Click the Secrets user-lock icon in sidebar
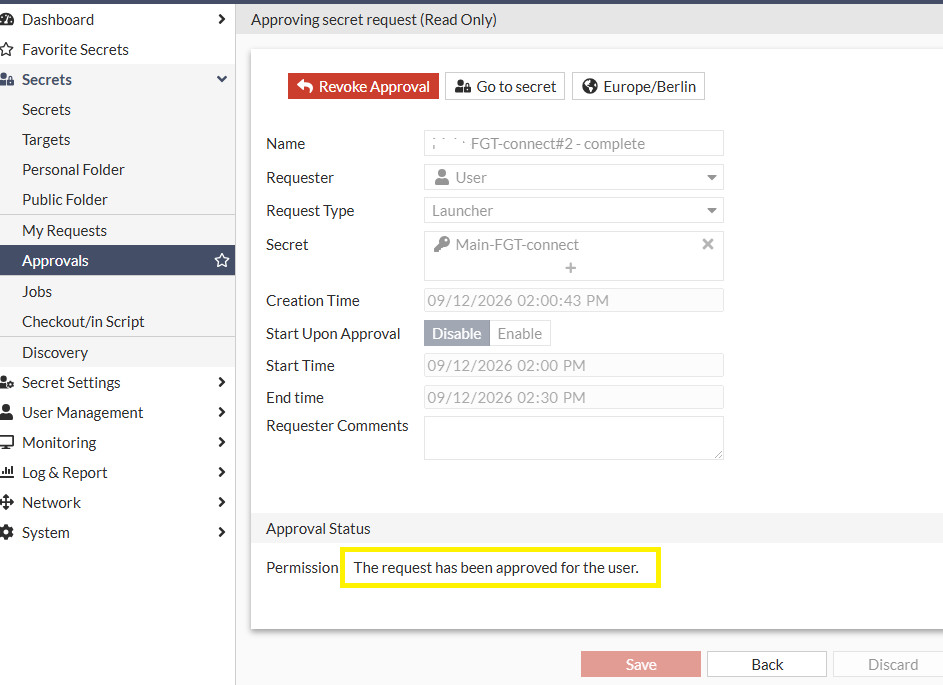This screenshot has height=685, width=943. [7, 79]
